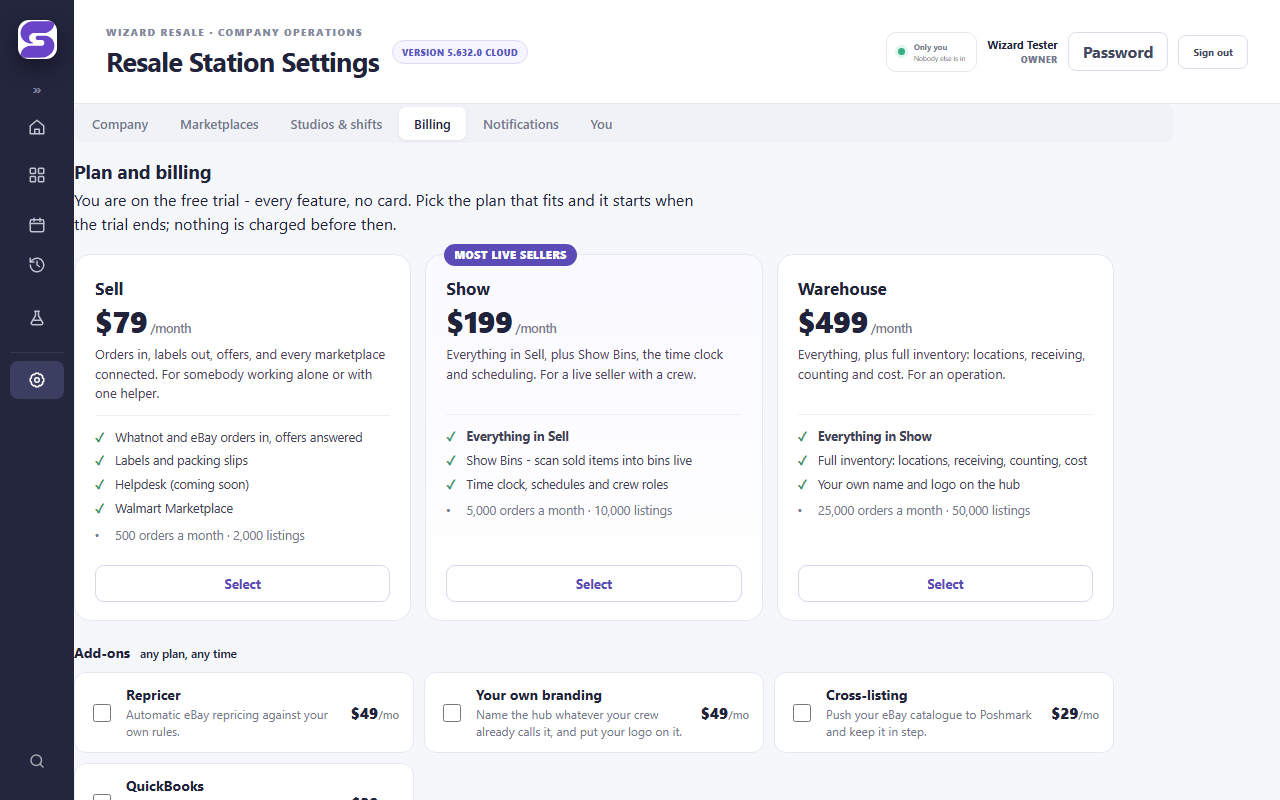Image resolution: width=1280 pixels, height=800 pixels.
Task: Click the Only you presence indicator
Action: pyautogui.click(x=931, y=52)
